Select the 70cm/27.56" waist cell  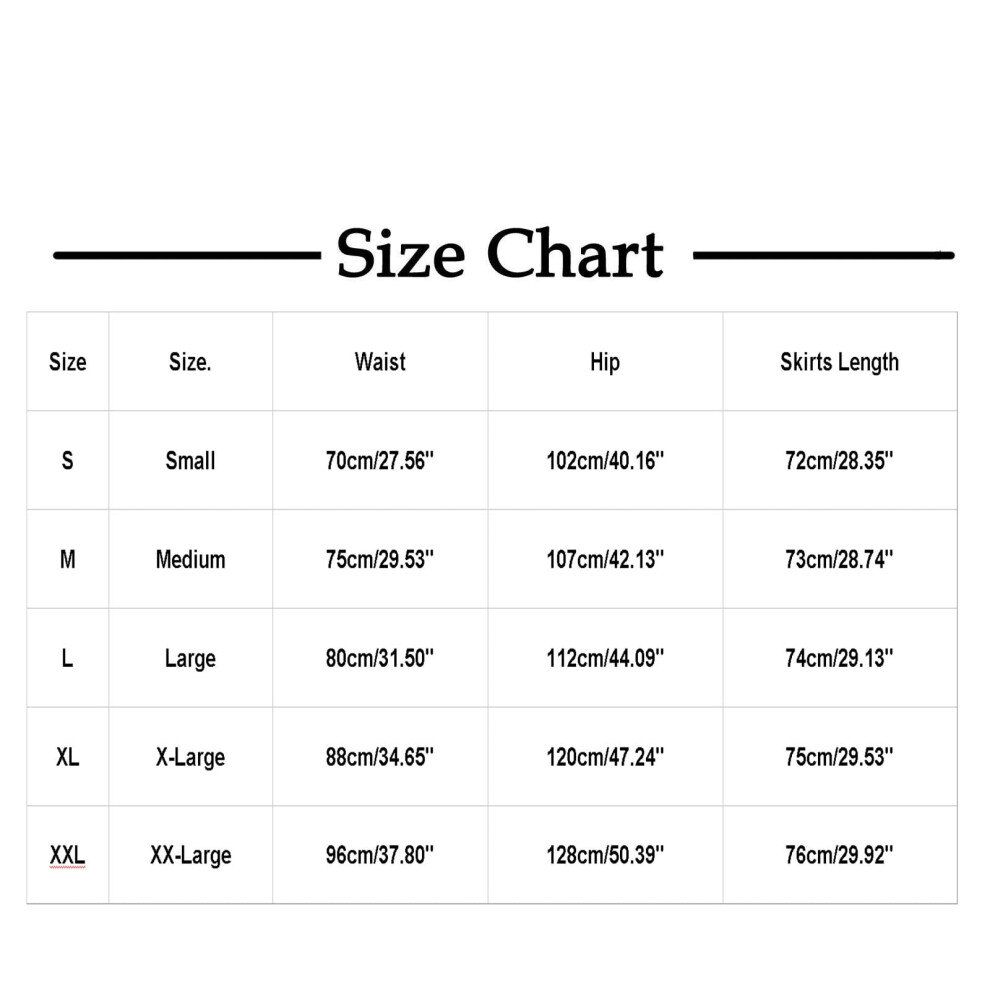(380, 460)
